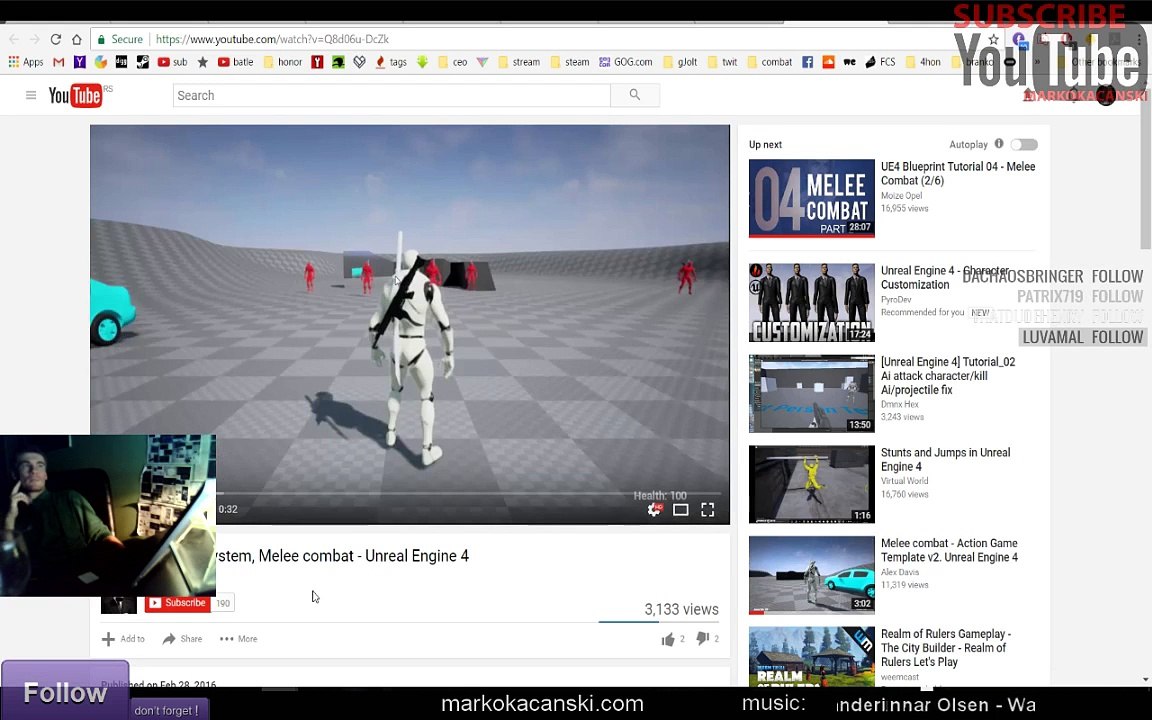Click the '3,133 views' count
The height and width of the screenshot is (720, 1152).
click(681, 609)
